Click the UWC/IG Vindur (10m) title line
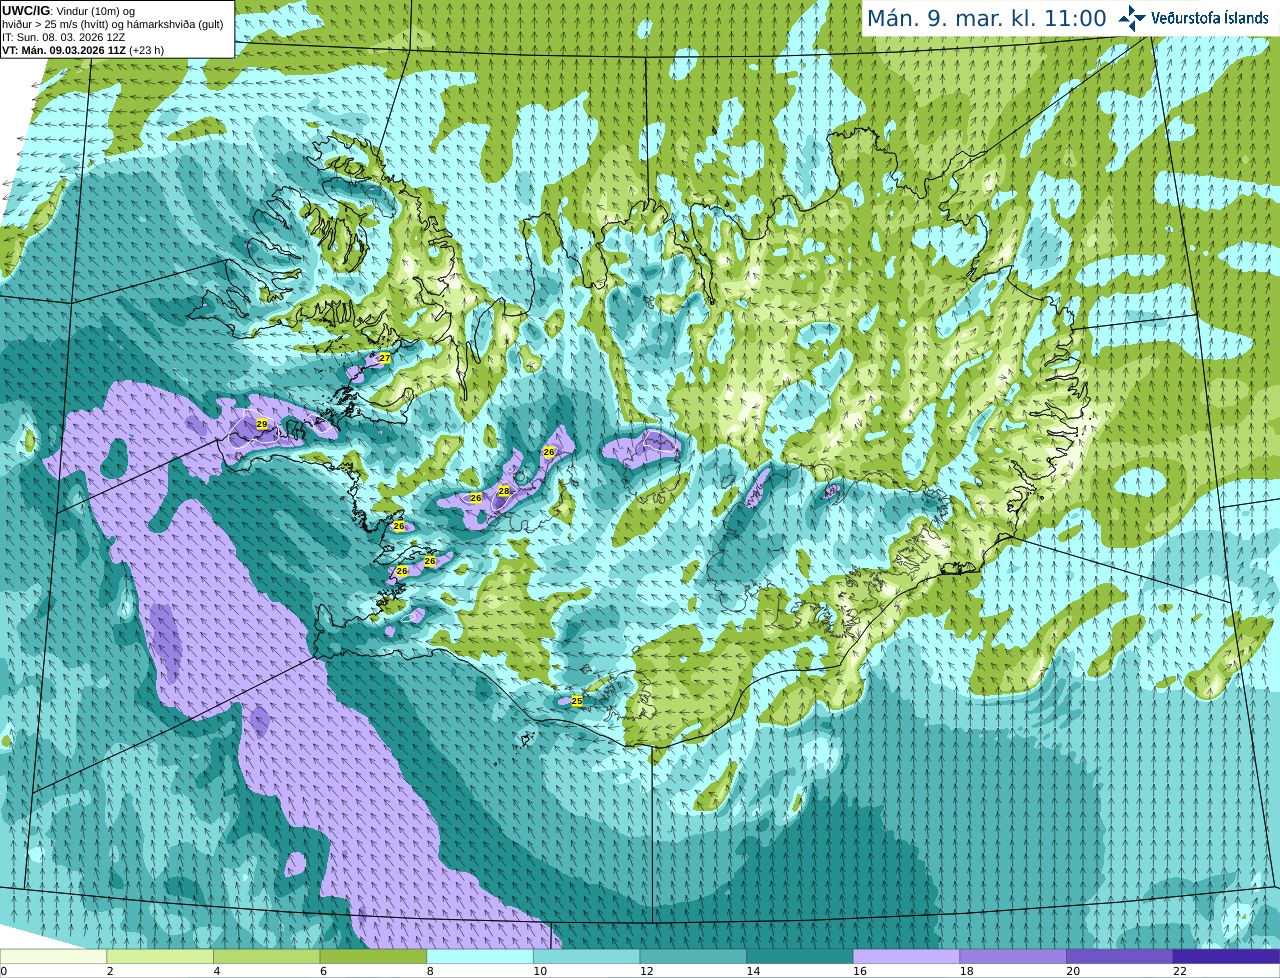The height and width of the screenshot is (978, 1280). (x=69, y=10)
